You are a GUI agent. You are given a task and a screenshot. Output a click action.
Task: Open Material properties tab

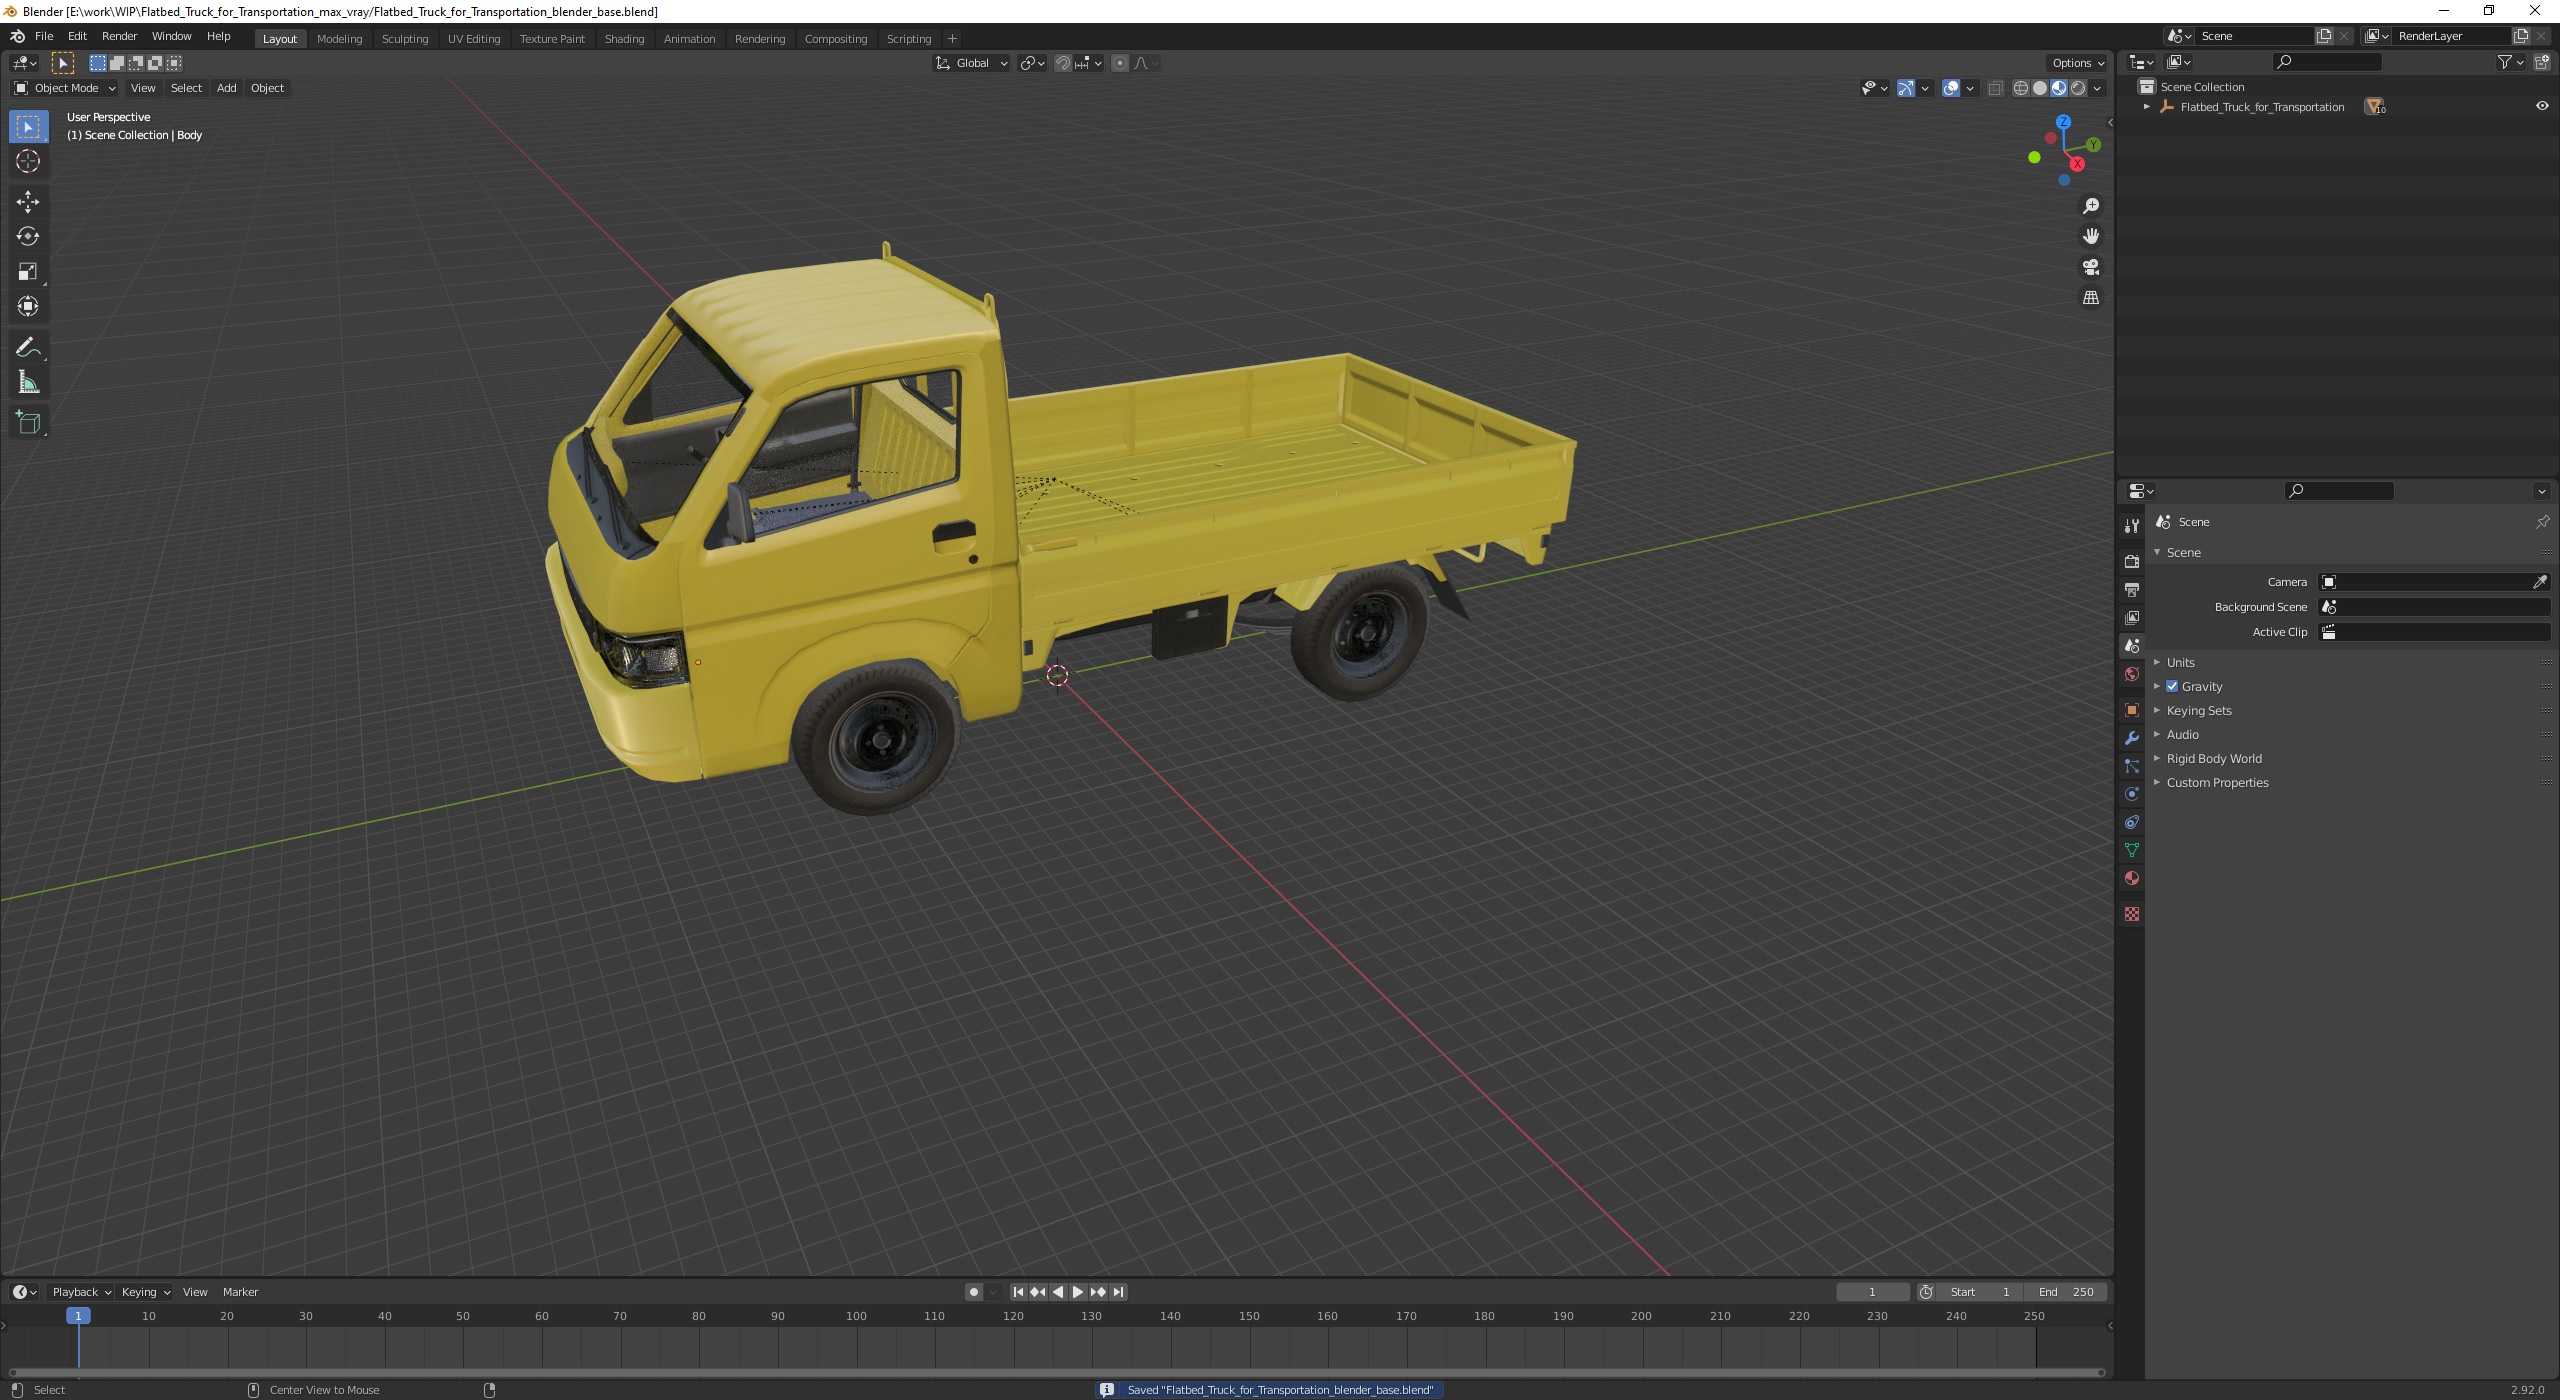pos(2132,878)
